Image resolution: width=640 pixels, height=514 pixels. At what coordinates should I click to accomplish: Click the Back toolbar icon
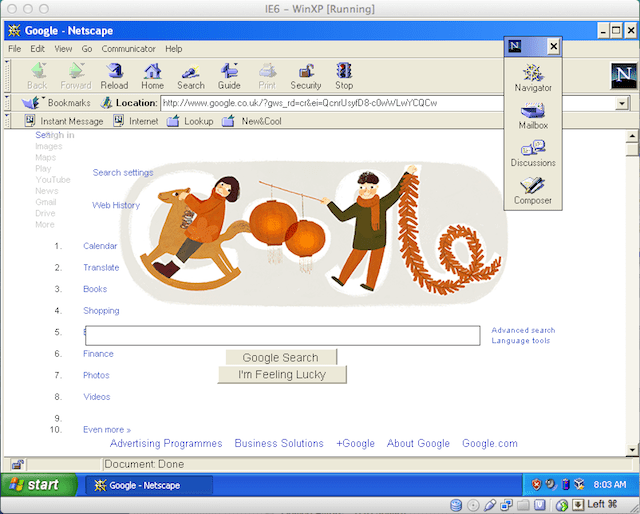pos(37,76)
